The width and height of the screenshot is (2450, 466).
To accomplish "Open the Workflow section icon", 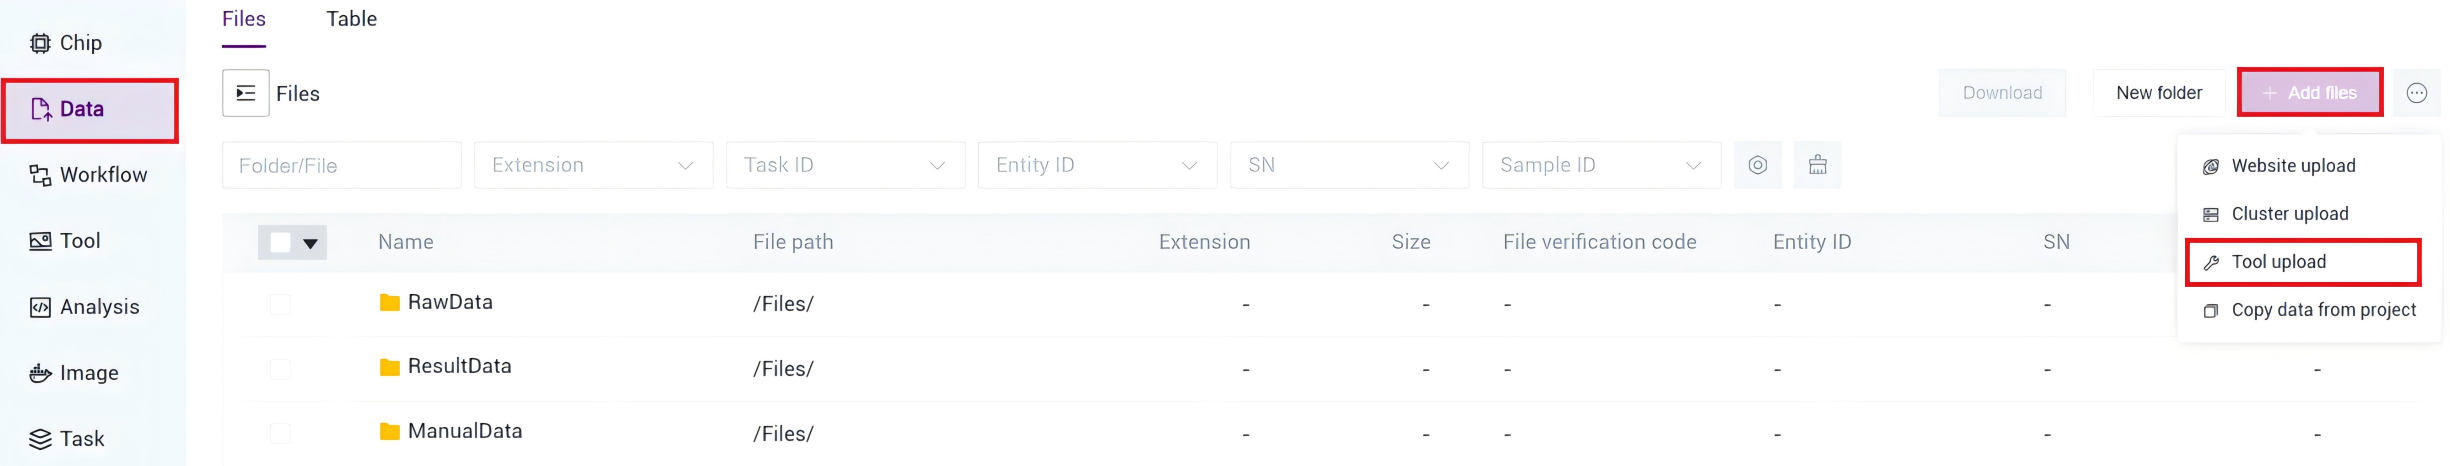I will click(40, 175).
